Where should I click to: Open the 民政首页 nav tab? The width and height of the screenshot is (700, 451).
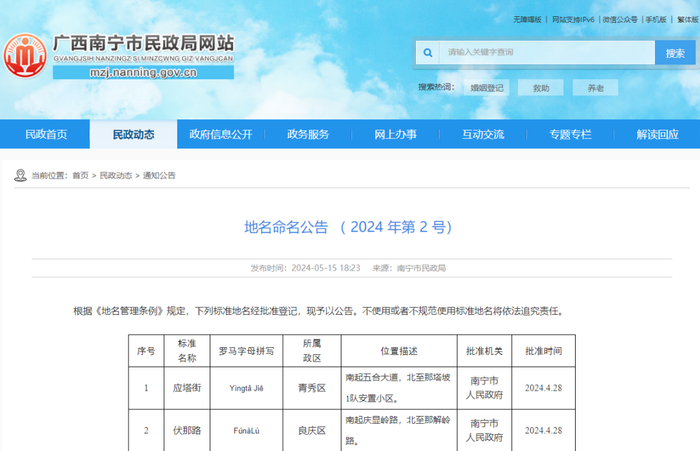(x=46, y=134)
